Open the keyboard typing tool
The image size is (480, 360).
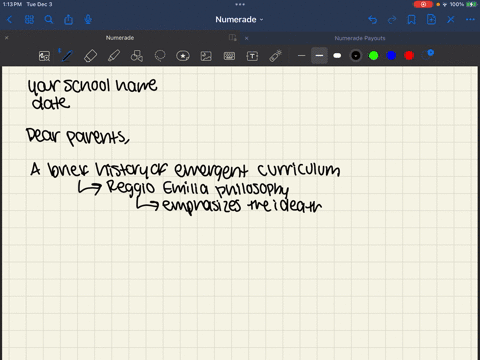click(229, 56)
